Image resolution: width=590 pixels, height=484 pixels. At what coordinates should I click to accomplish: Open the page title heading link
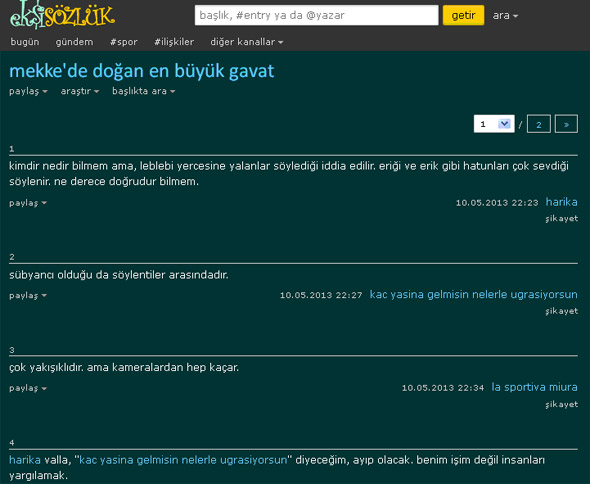click(141, 71)
